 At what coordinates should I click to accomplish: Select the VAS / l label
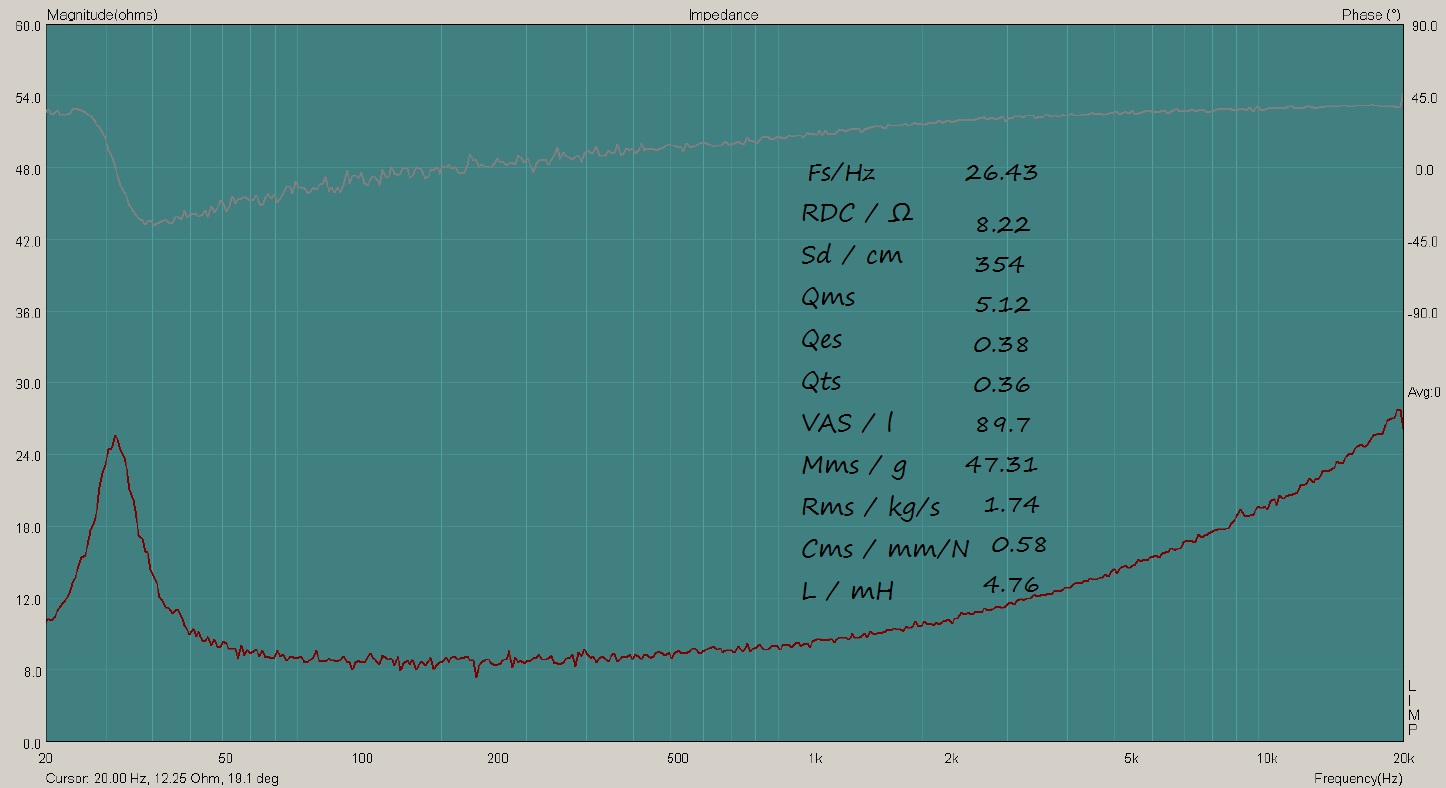coord(847,424)
